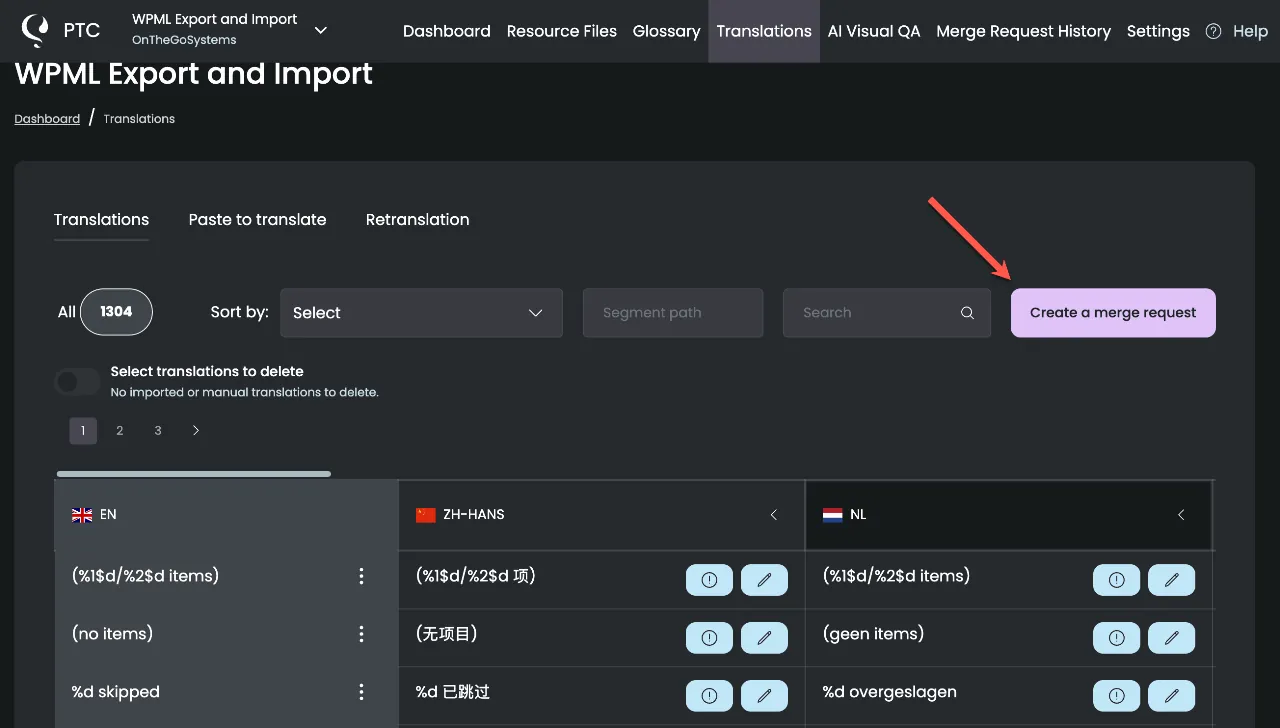View Merge Request History
Image resolution: width=1280 pixels, height=728 pixels.
pos(1023,31)
